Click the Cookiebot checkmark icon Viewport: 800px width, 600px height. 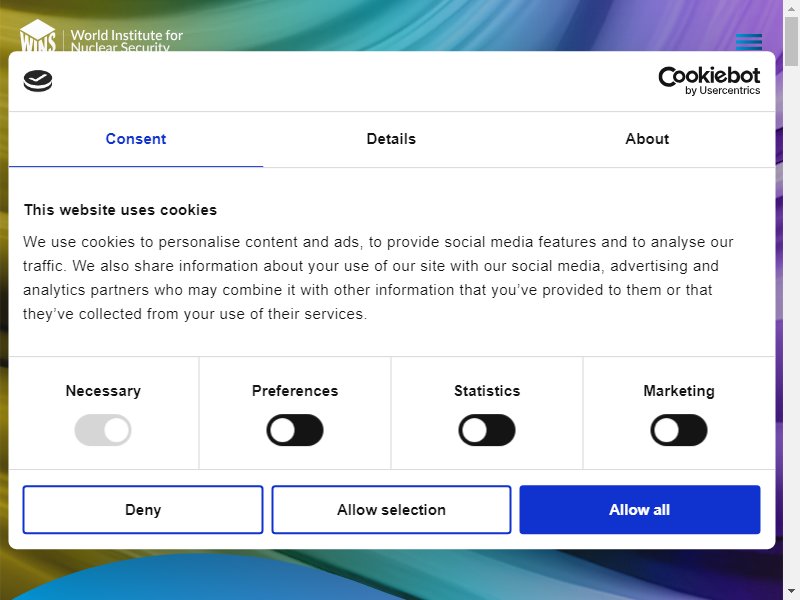point(38,81)
